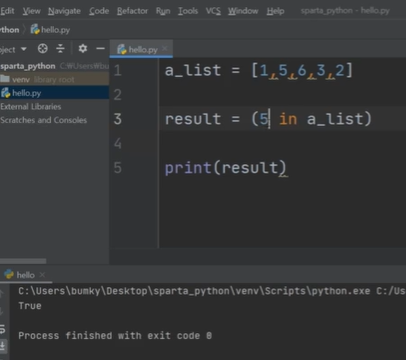
Task: Close the hello run tab
Action: coord(42,275)
